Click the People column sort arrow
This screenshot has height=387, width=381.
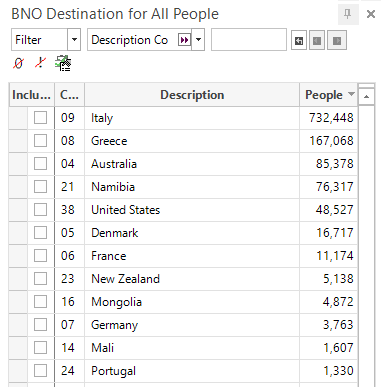[351, 94]
